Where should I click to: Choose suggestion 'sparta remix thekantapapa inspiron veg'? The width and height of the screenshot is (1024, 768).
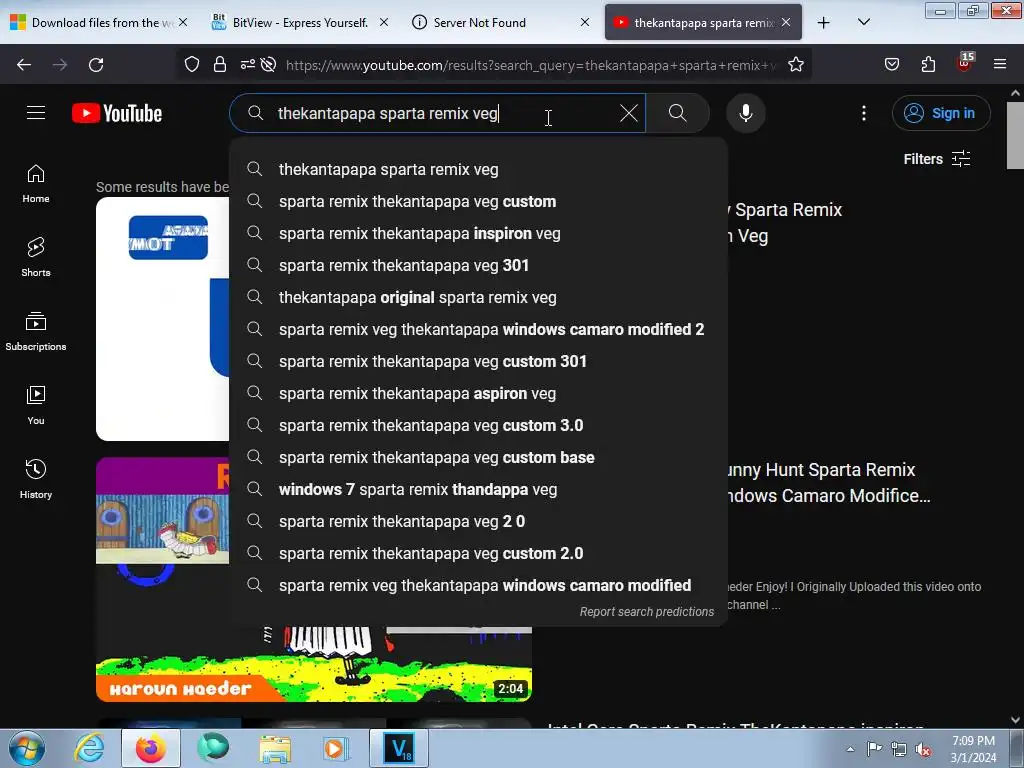(x=479, y=233)
